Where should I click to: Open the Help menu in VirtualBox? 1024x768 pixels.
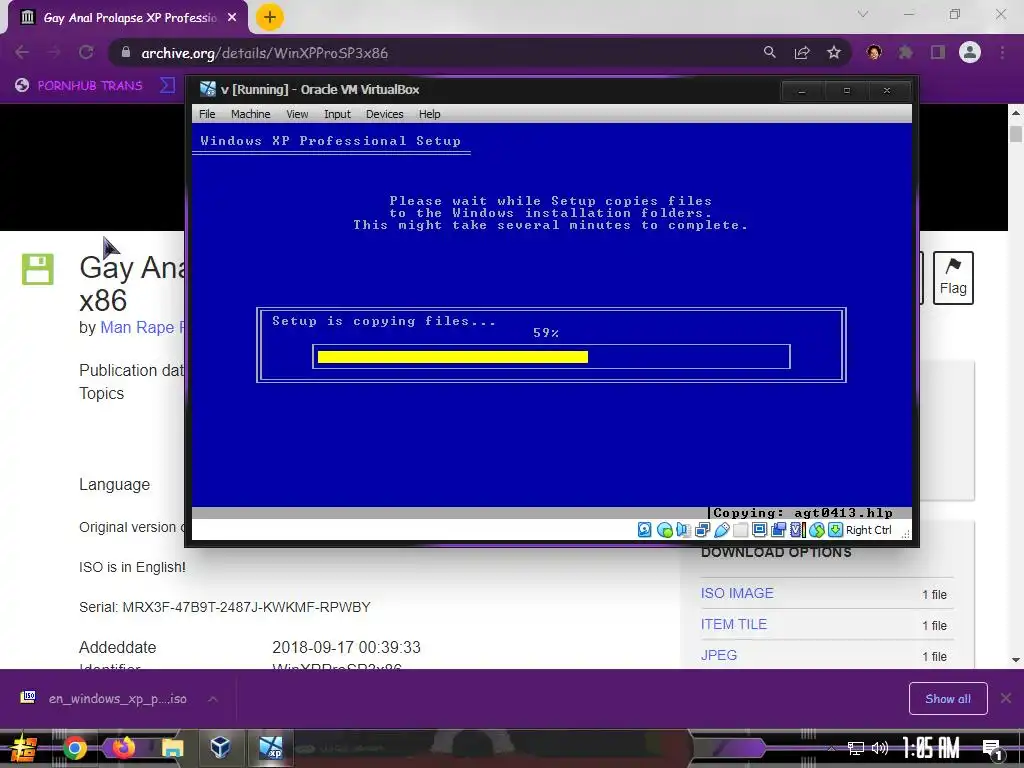click(429, 114)
